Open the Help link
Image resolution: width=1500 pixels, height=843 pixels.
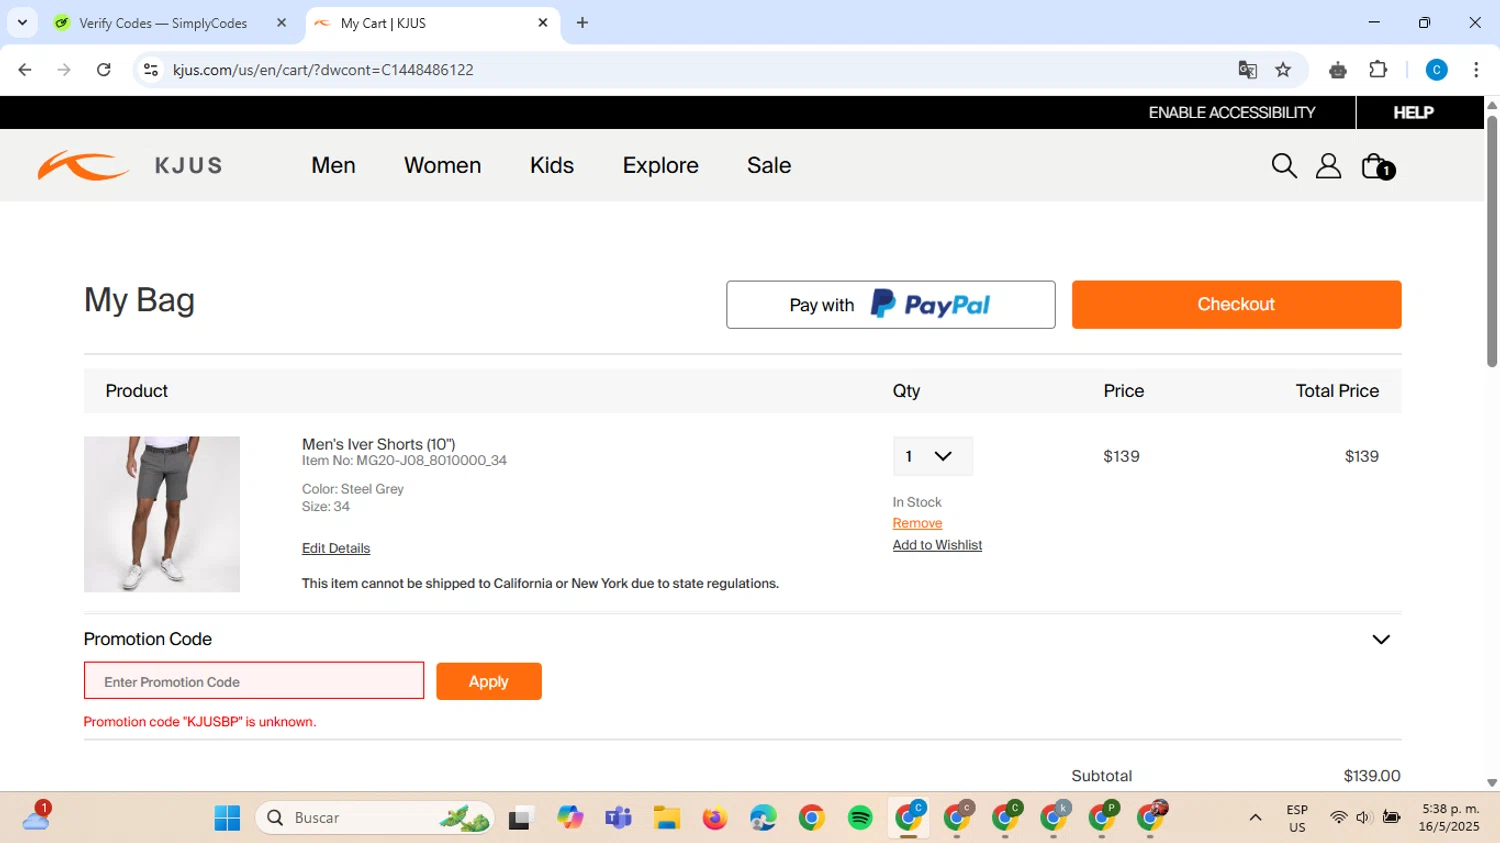(x=1413, y=113)
